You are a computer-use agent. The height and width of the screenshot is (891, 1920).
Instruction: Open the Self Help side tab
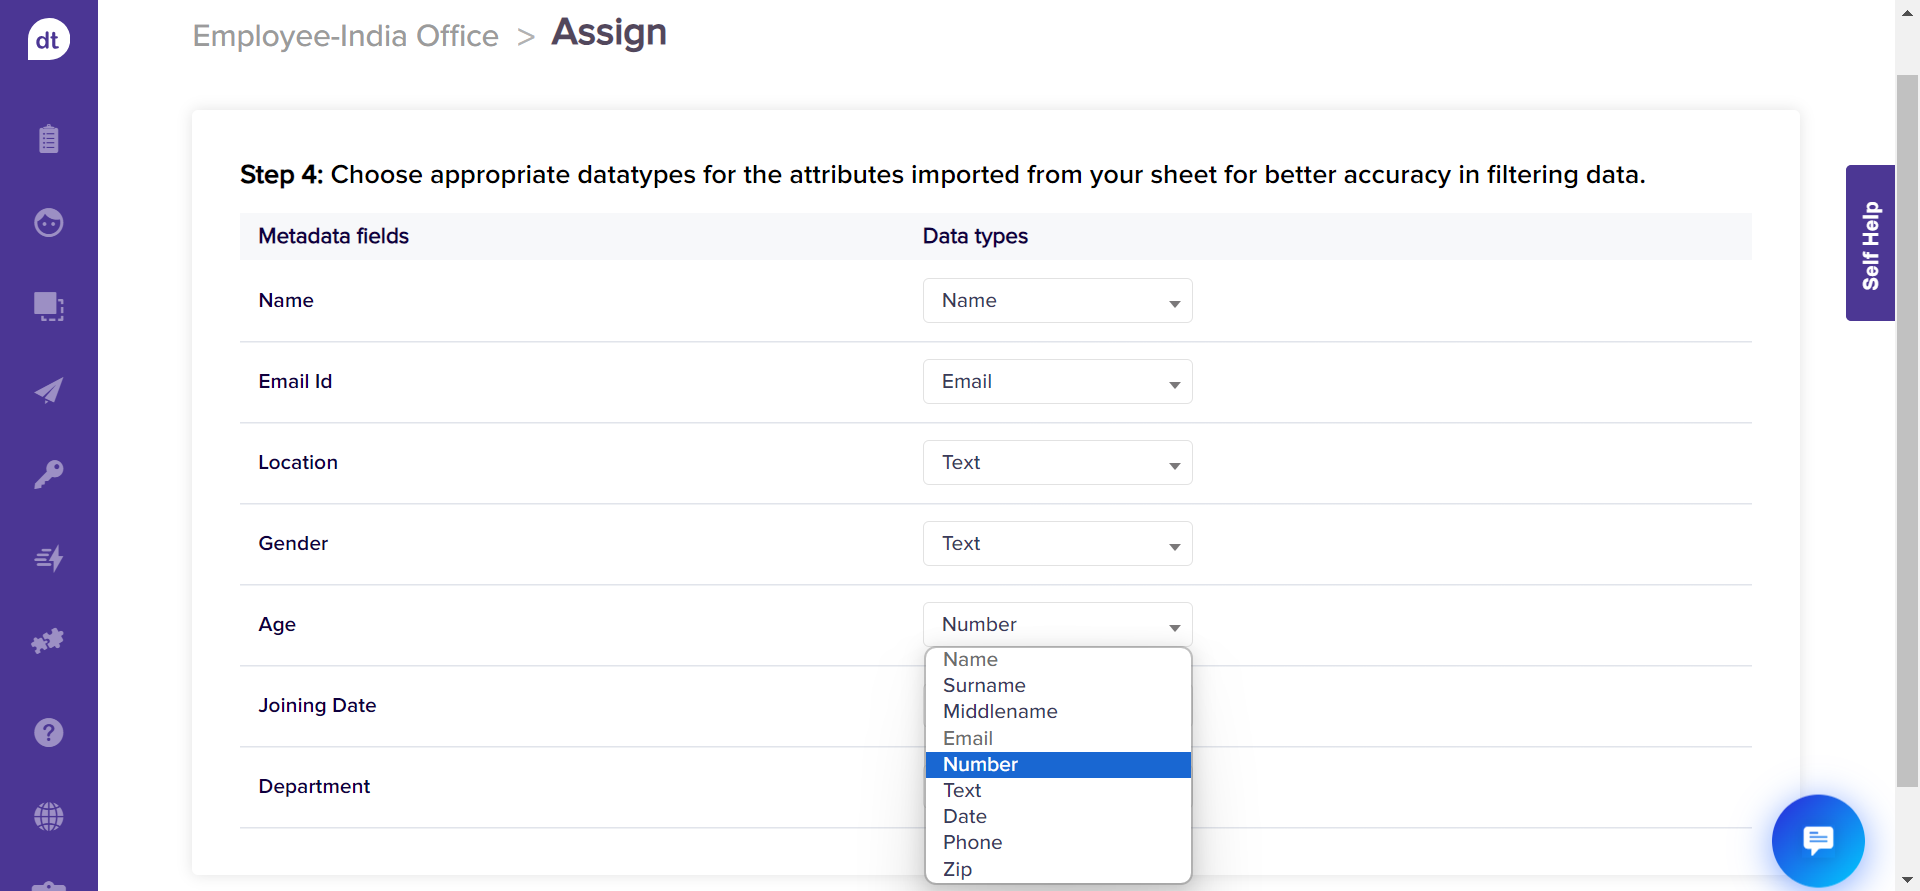coord(1870,243)
